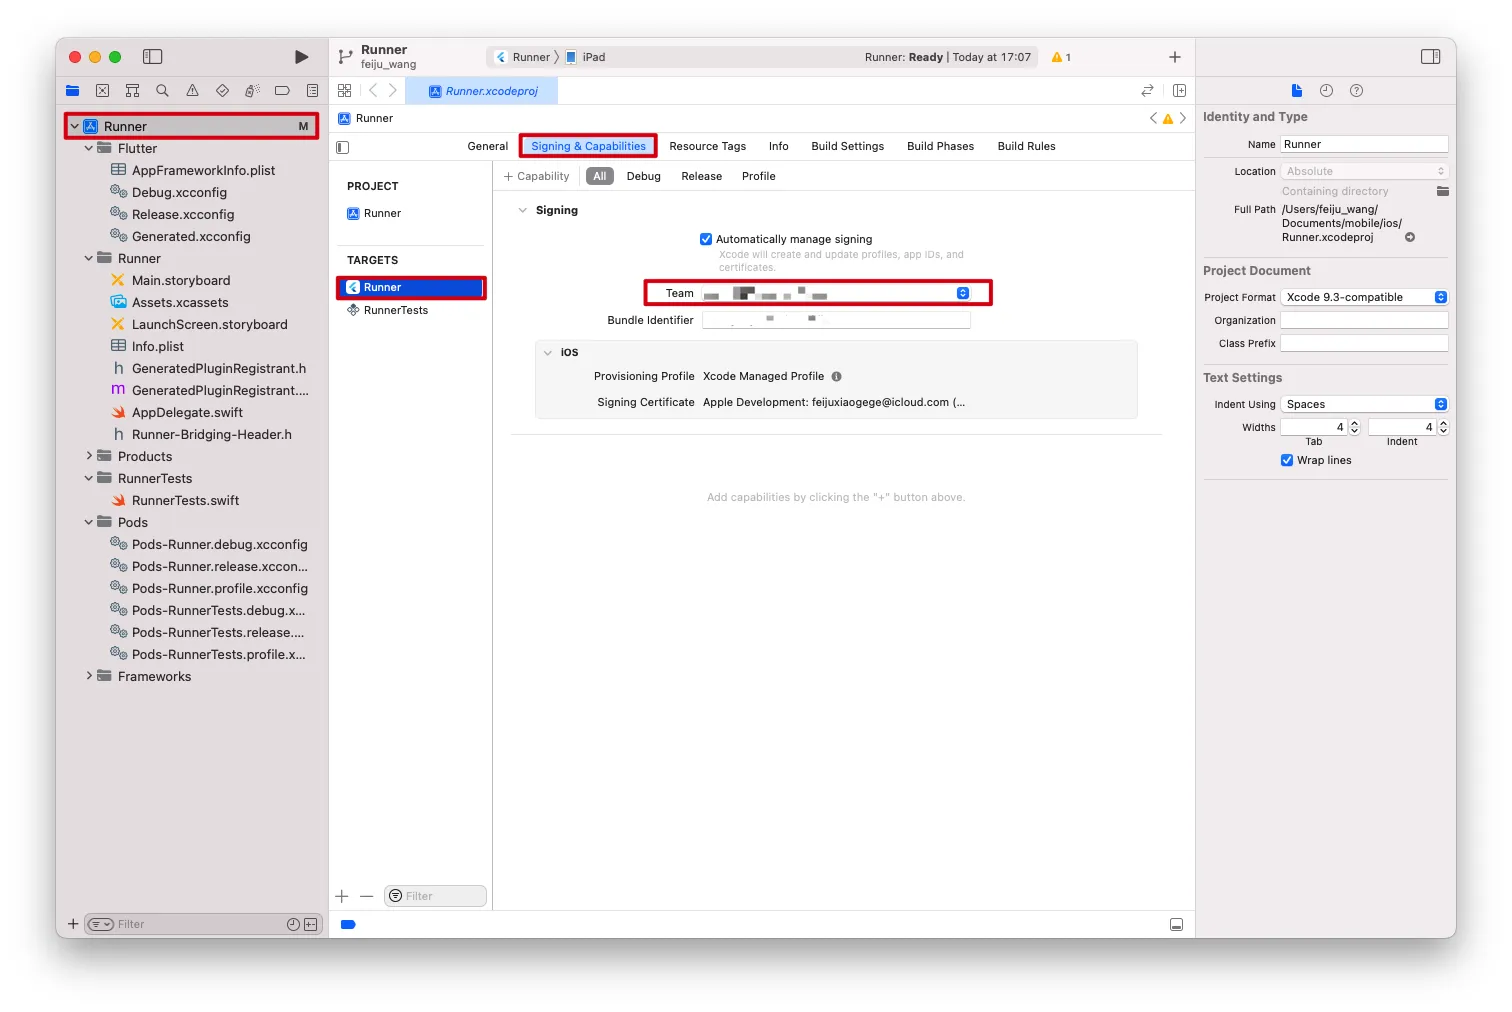Screen dimensions: 1512x1012
Task: Select the Profile configuration filter
Action: coord(759,176)
